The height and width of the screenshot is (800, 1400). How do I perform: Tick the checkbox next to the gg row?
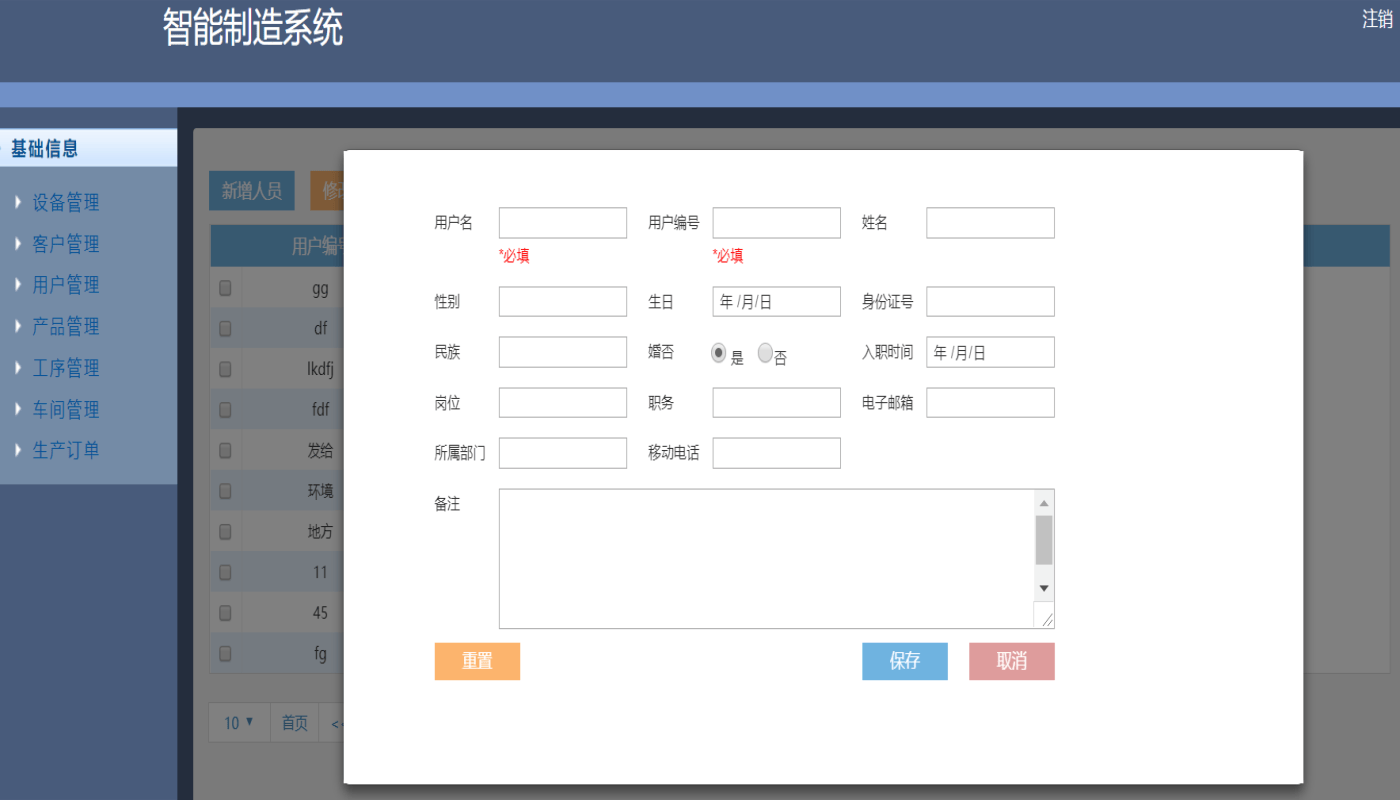[224, 287]
